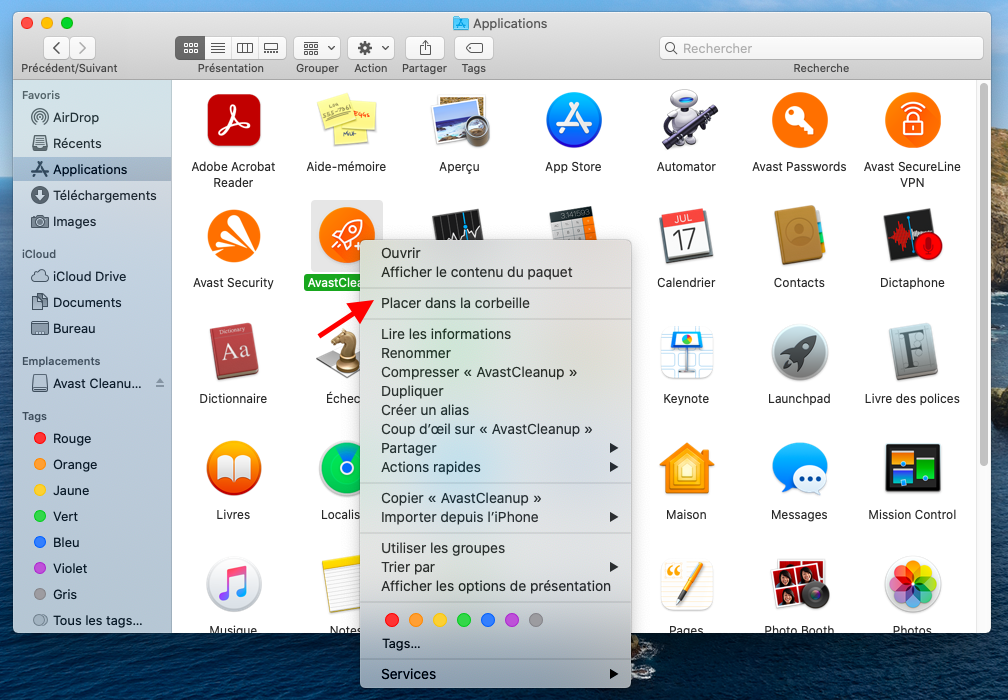Viewport: 1008px width, 700px height.
Task: Choose Afficher le contenu du paquet
Action: click(x=496, y=273)
